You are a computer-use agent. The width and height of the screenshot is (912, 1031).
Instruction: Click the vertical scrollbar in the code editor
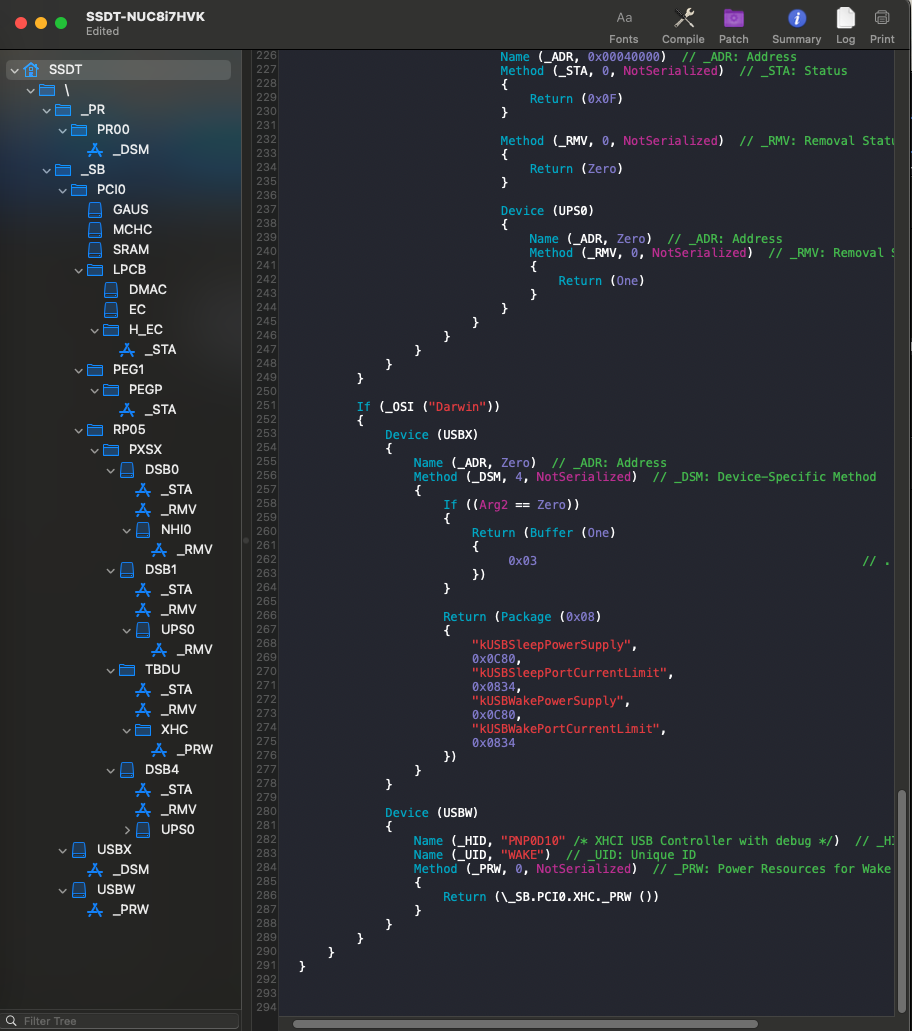[901, 901]
